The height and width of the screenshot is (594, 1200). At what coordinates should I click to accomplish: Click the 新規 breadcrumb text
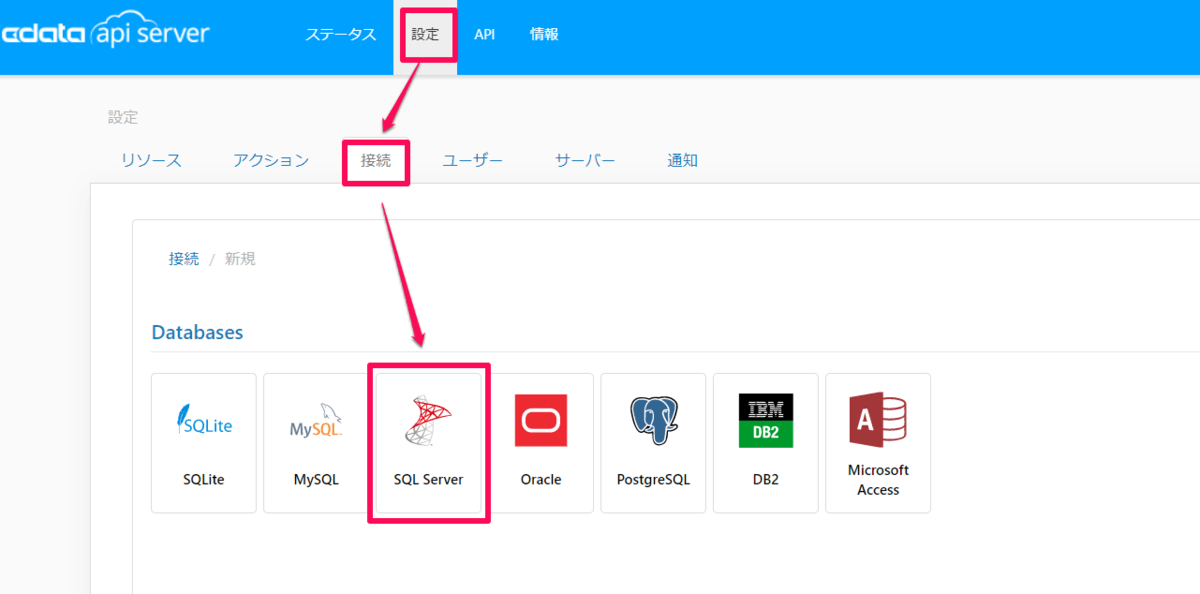point(240,259)
